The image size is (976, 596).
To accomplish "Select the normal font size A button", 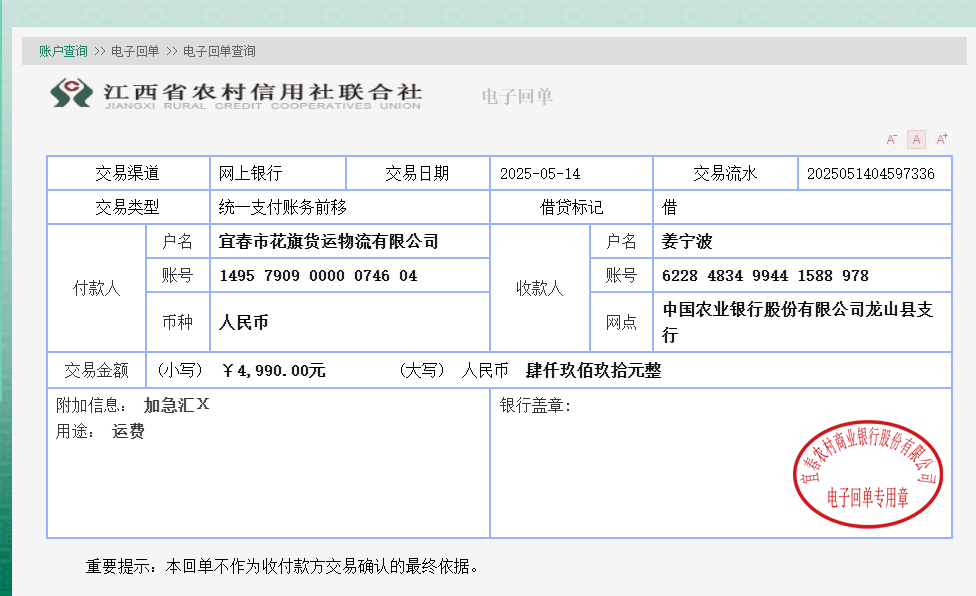I will tap(916, 139).
